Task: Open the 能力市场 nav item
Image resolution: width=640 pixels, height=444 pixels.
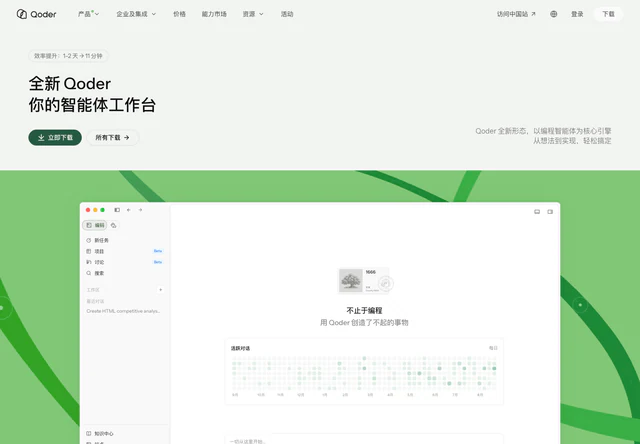Action: (x=214, y=14)
